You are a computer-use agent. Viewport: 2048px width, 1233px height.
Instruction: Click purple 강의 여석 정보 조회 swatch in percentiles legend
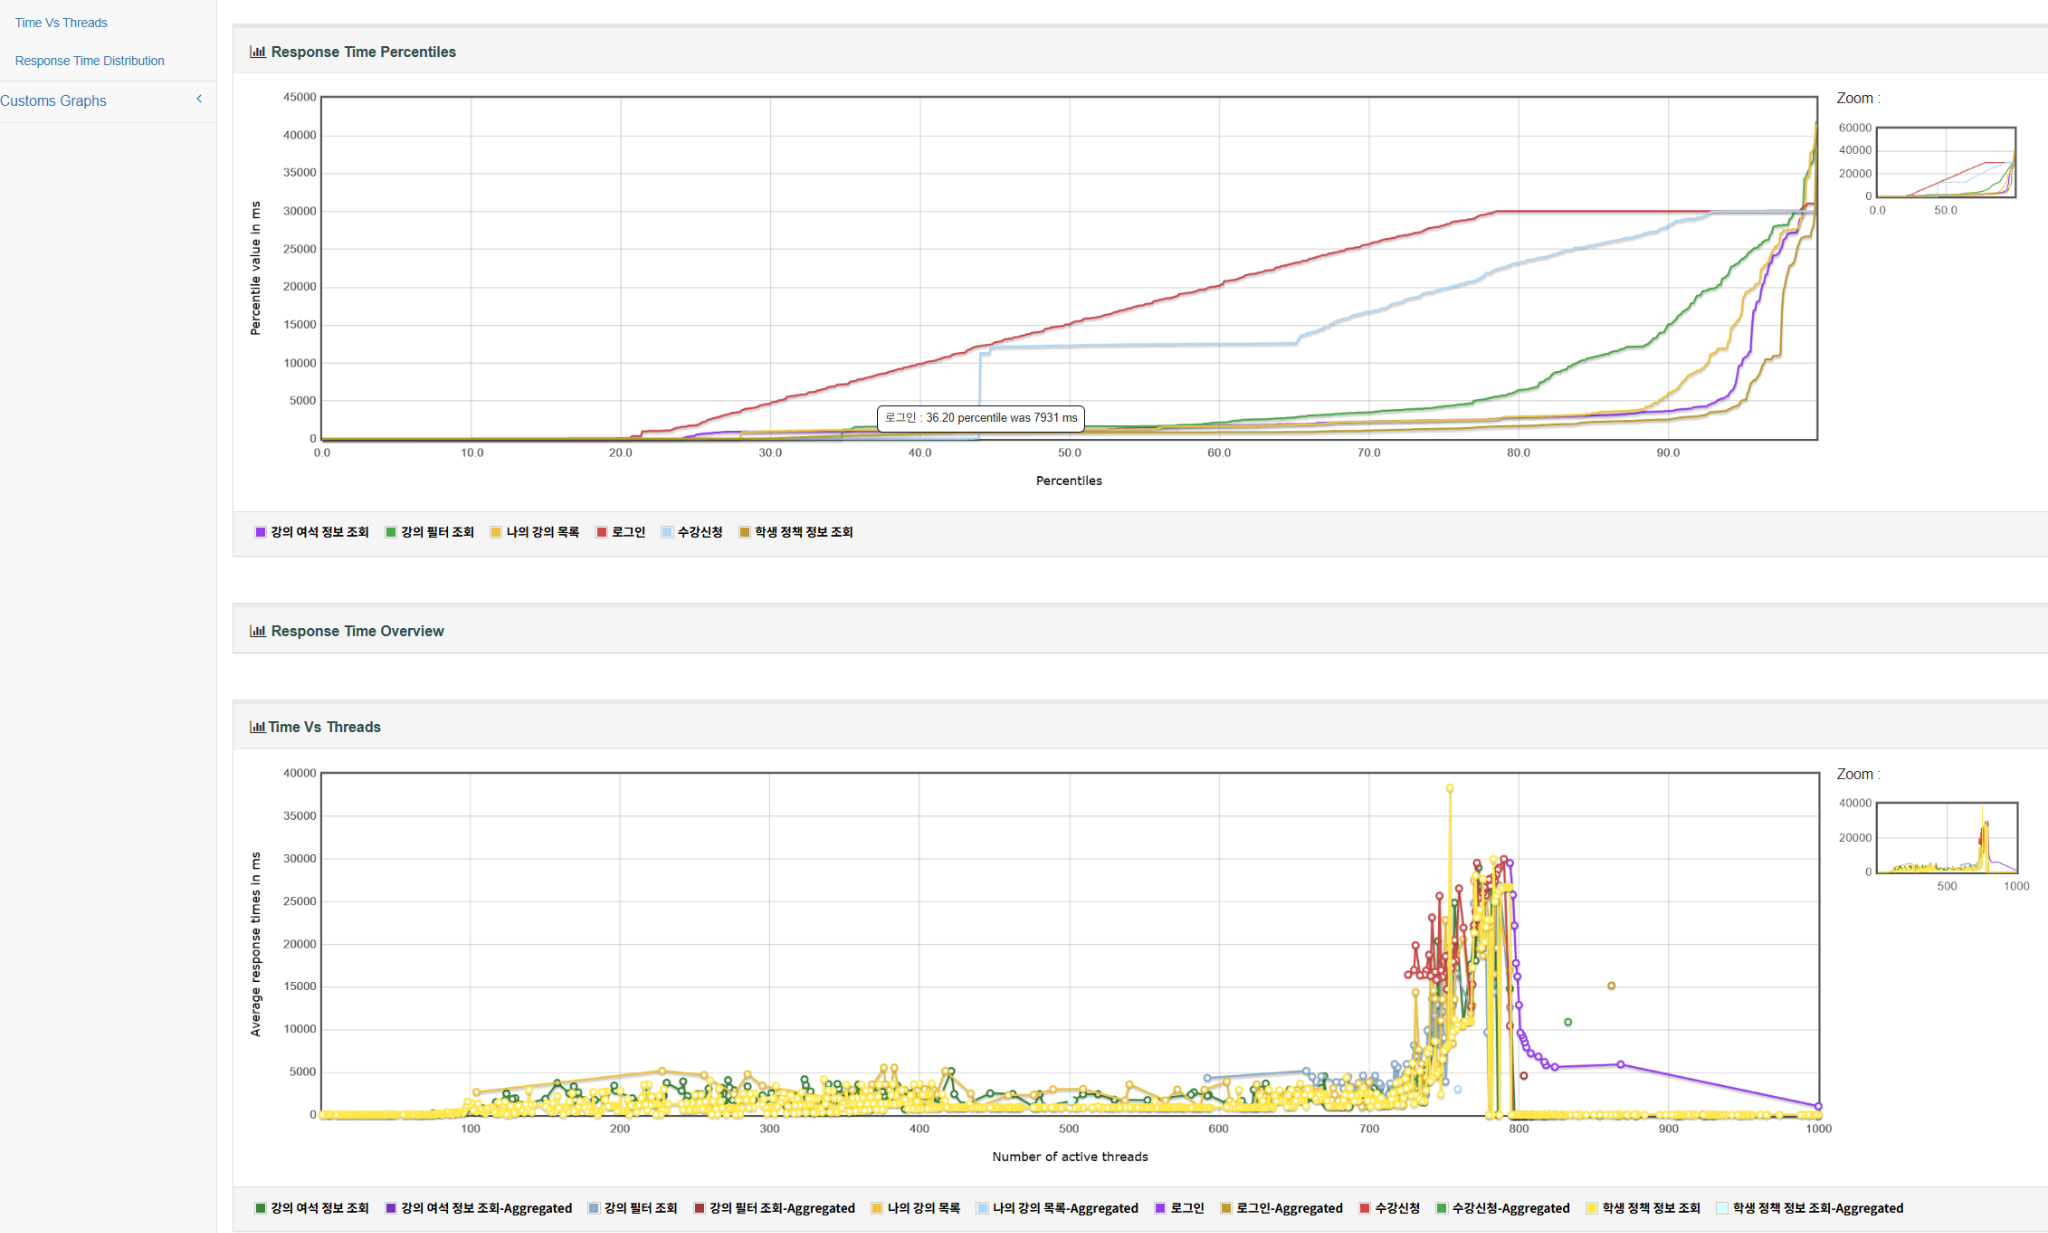pos(261,532)
